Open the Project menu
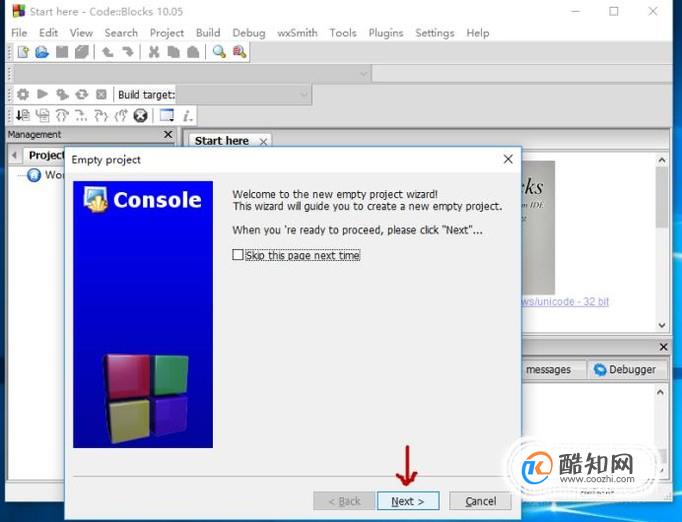Screen dimensions: 682x522 (x=167, y=33)
